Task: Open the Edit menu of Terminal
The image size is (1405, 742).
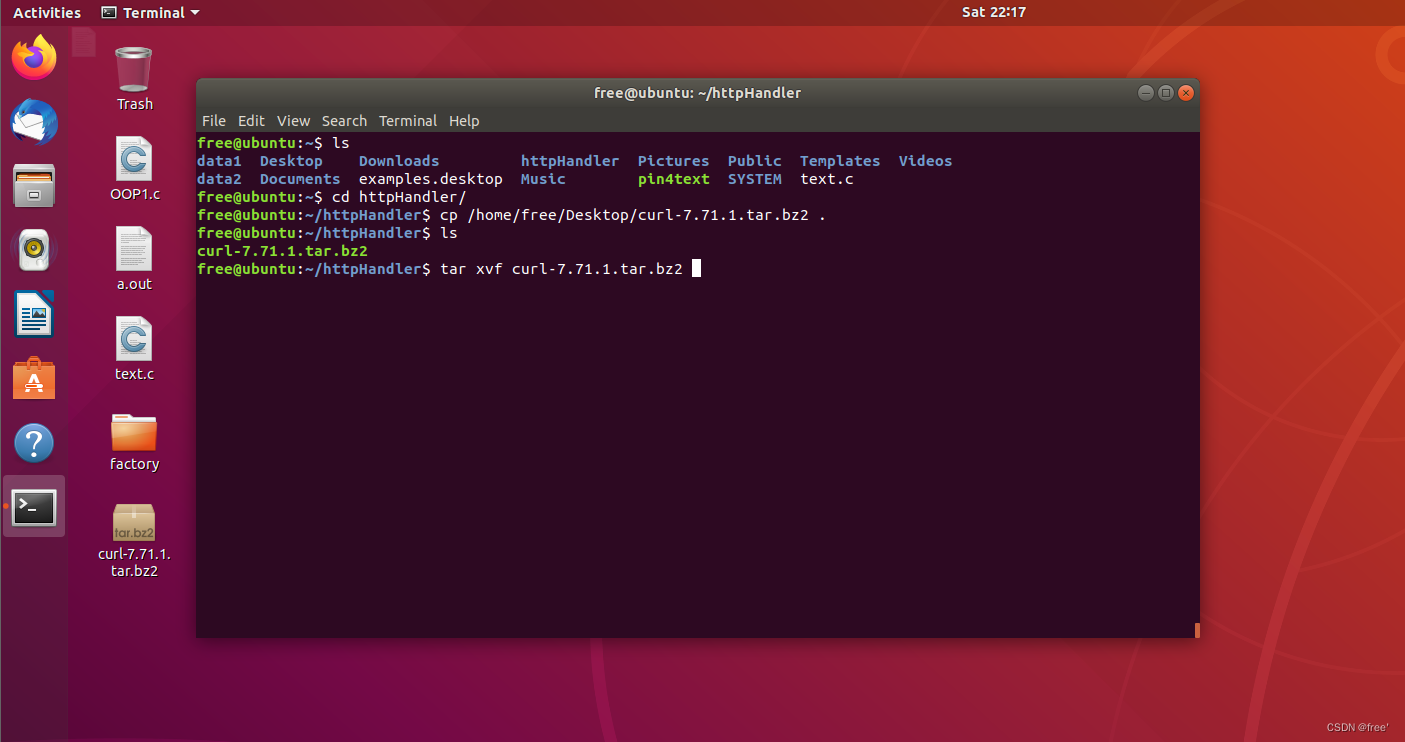Action: pos(250,120)
